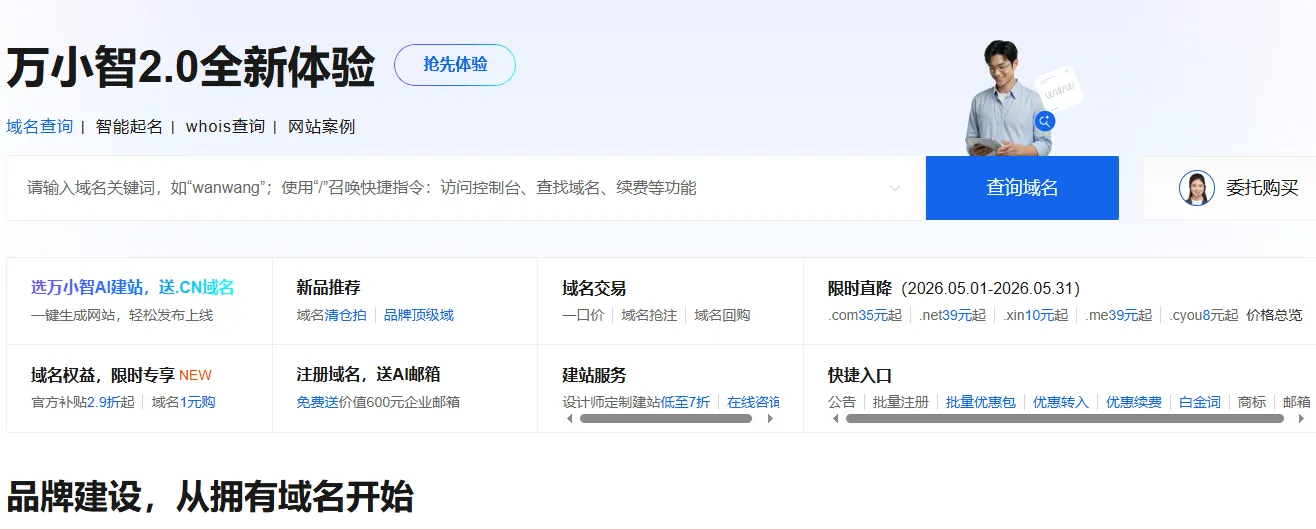Select .net39元起 offer
1316x529 pixels.
click(x=952, y=315)
